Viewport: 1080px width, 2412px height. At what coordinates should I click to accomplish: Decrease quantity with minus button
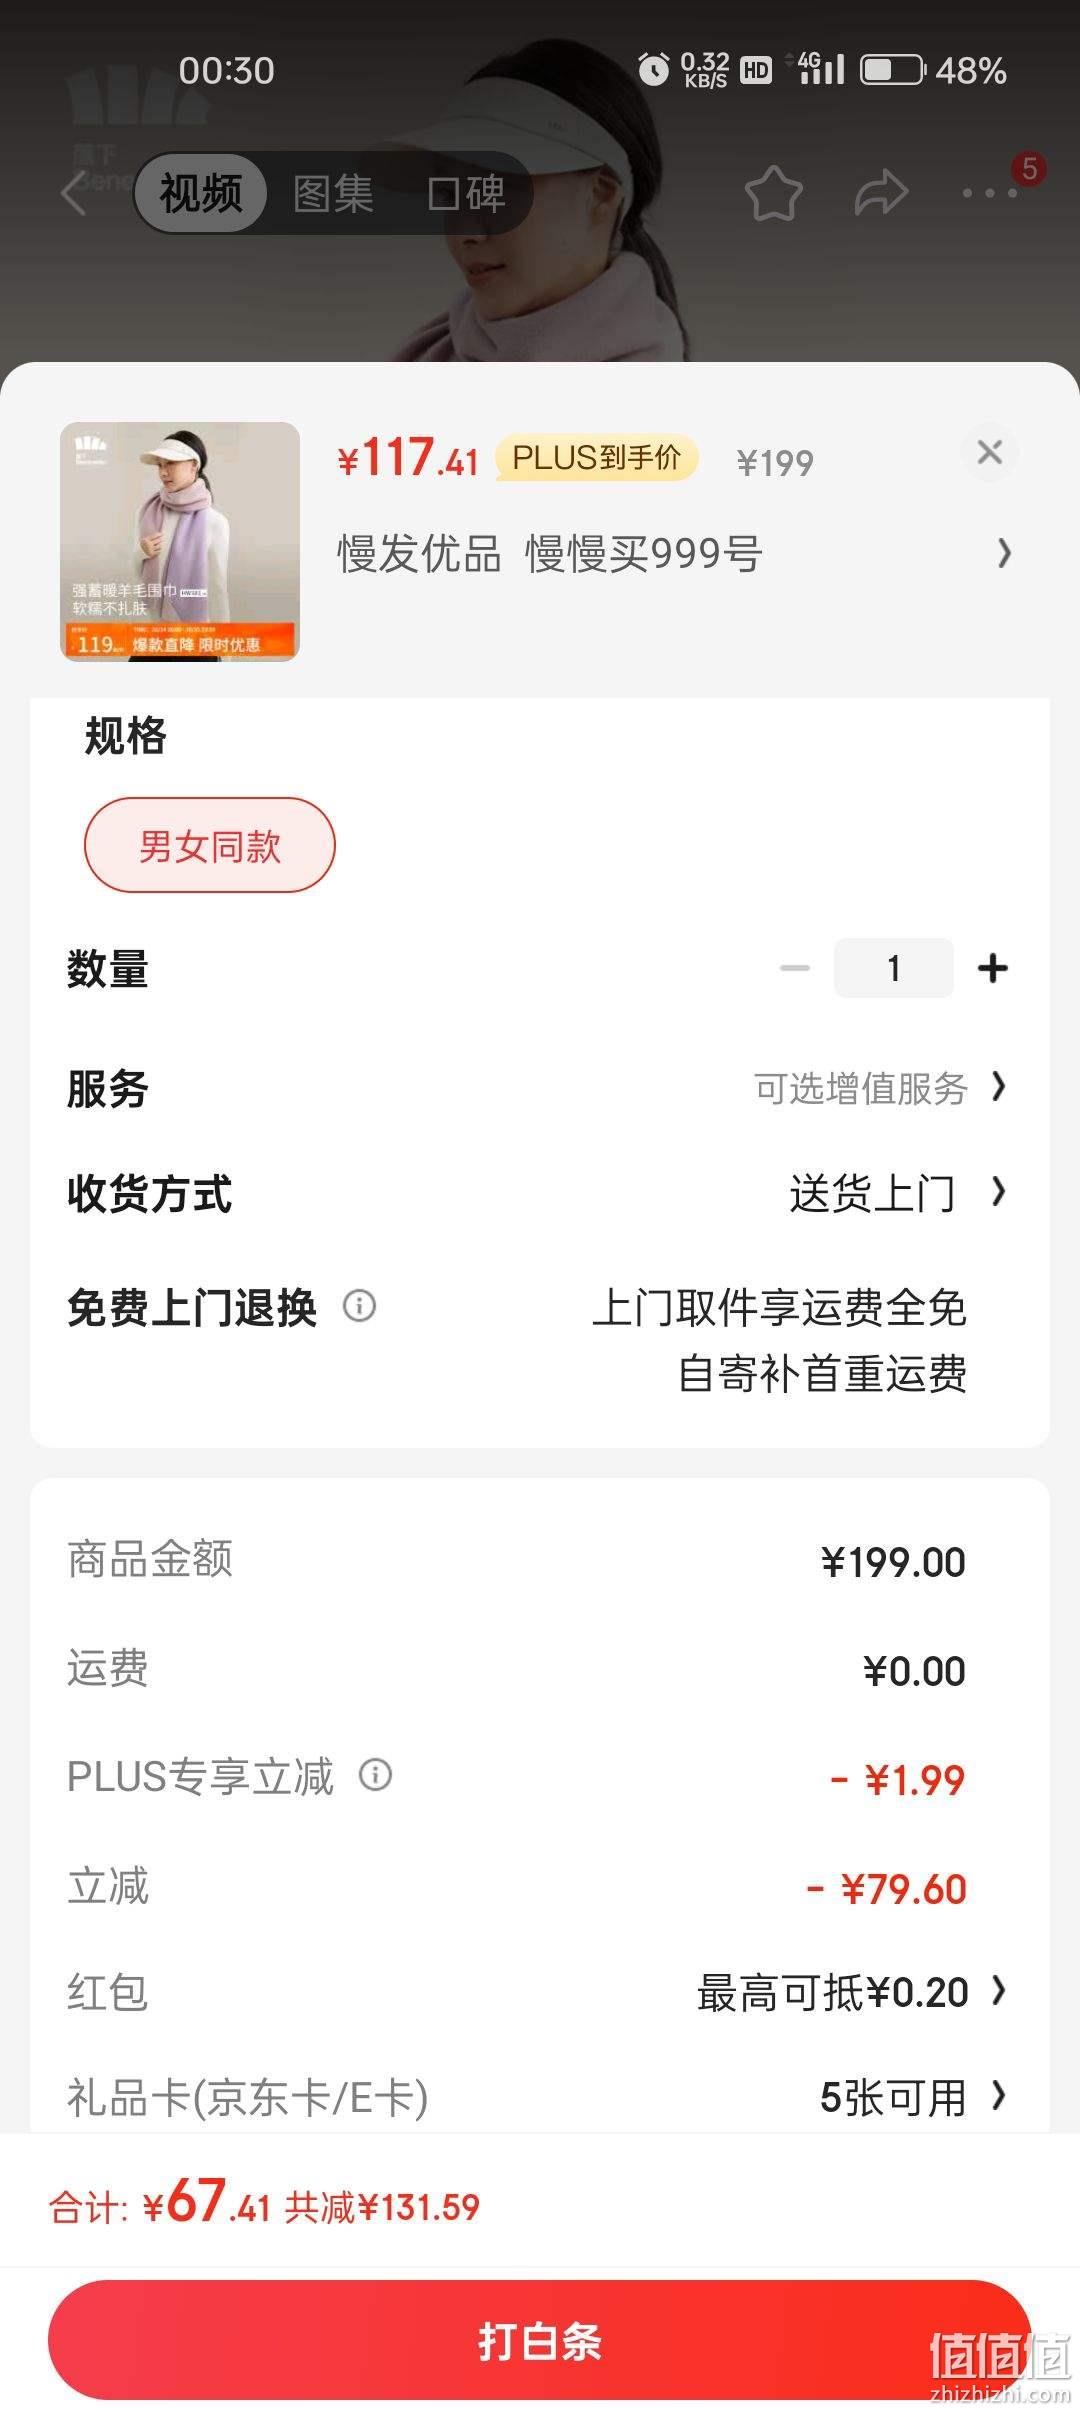tap(795, 968)
